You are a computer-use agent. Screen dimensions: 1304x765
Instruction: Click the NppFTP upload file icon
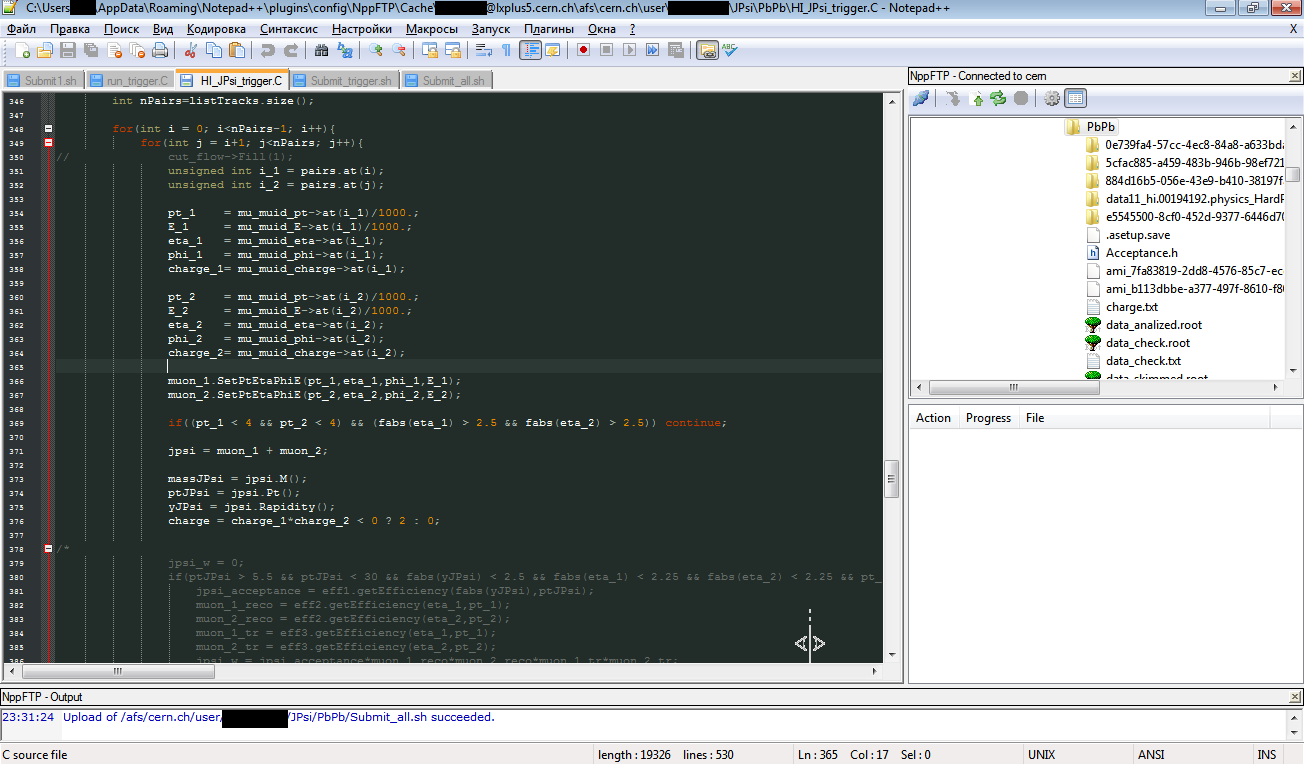977,98
